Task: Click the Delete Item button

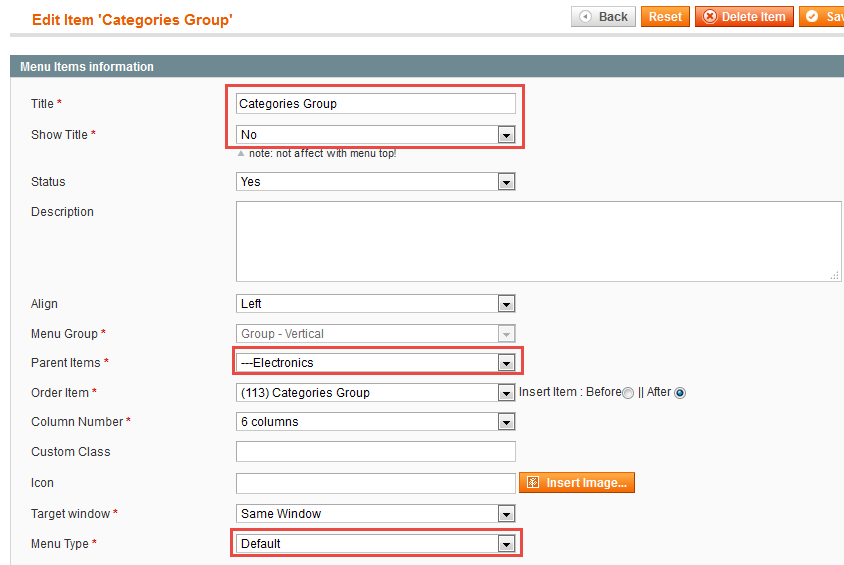Action: (x=744, y=17)
